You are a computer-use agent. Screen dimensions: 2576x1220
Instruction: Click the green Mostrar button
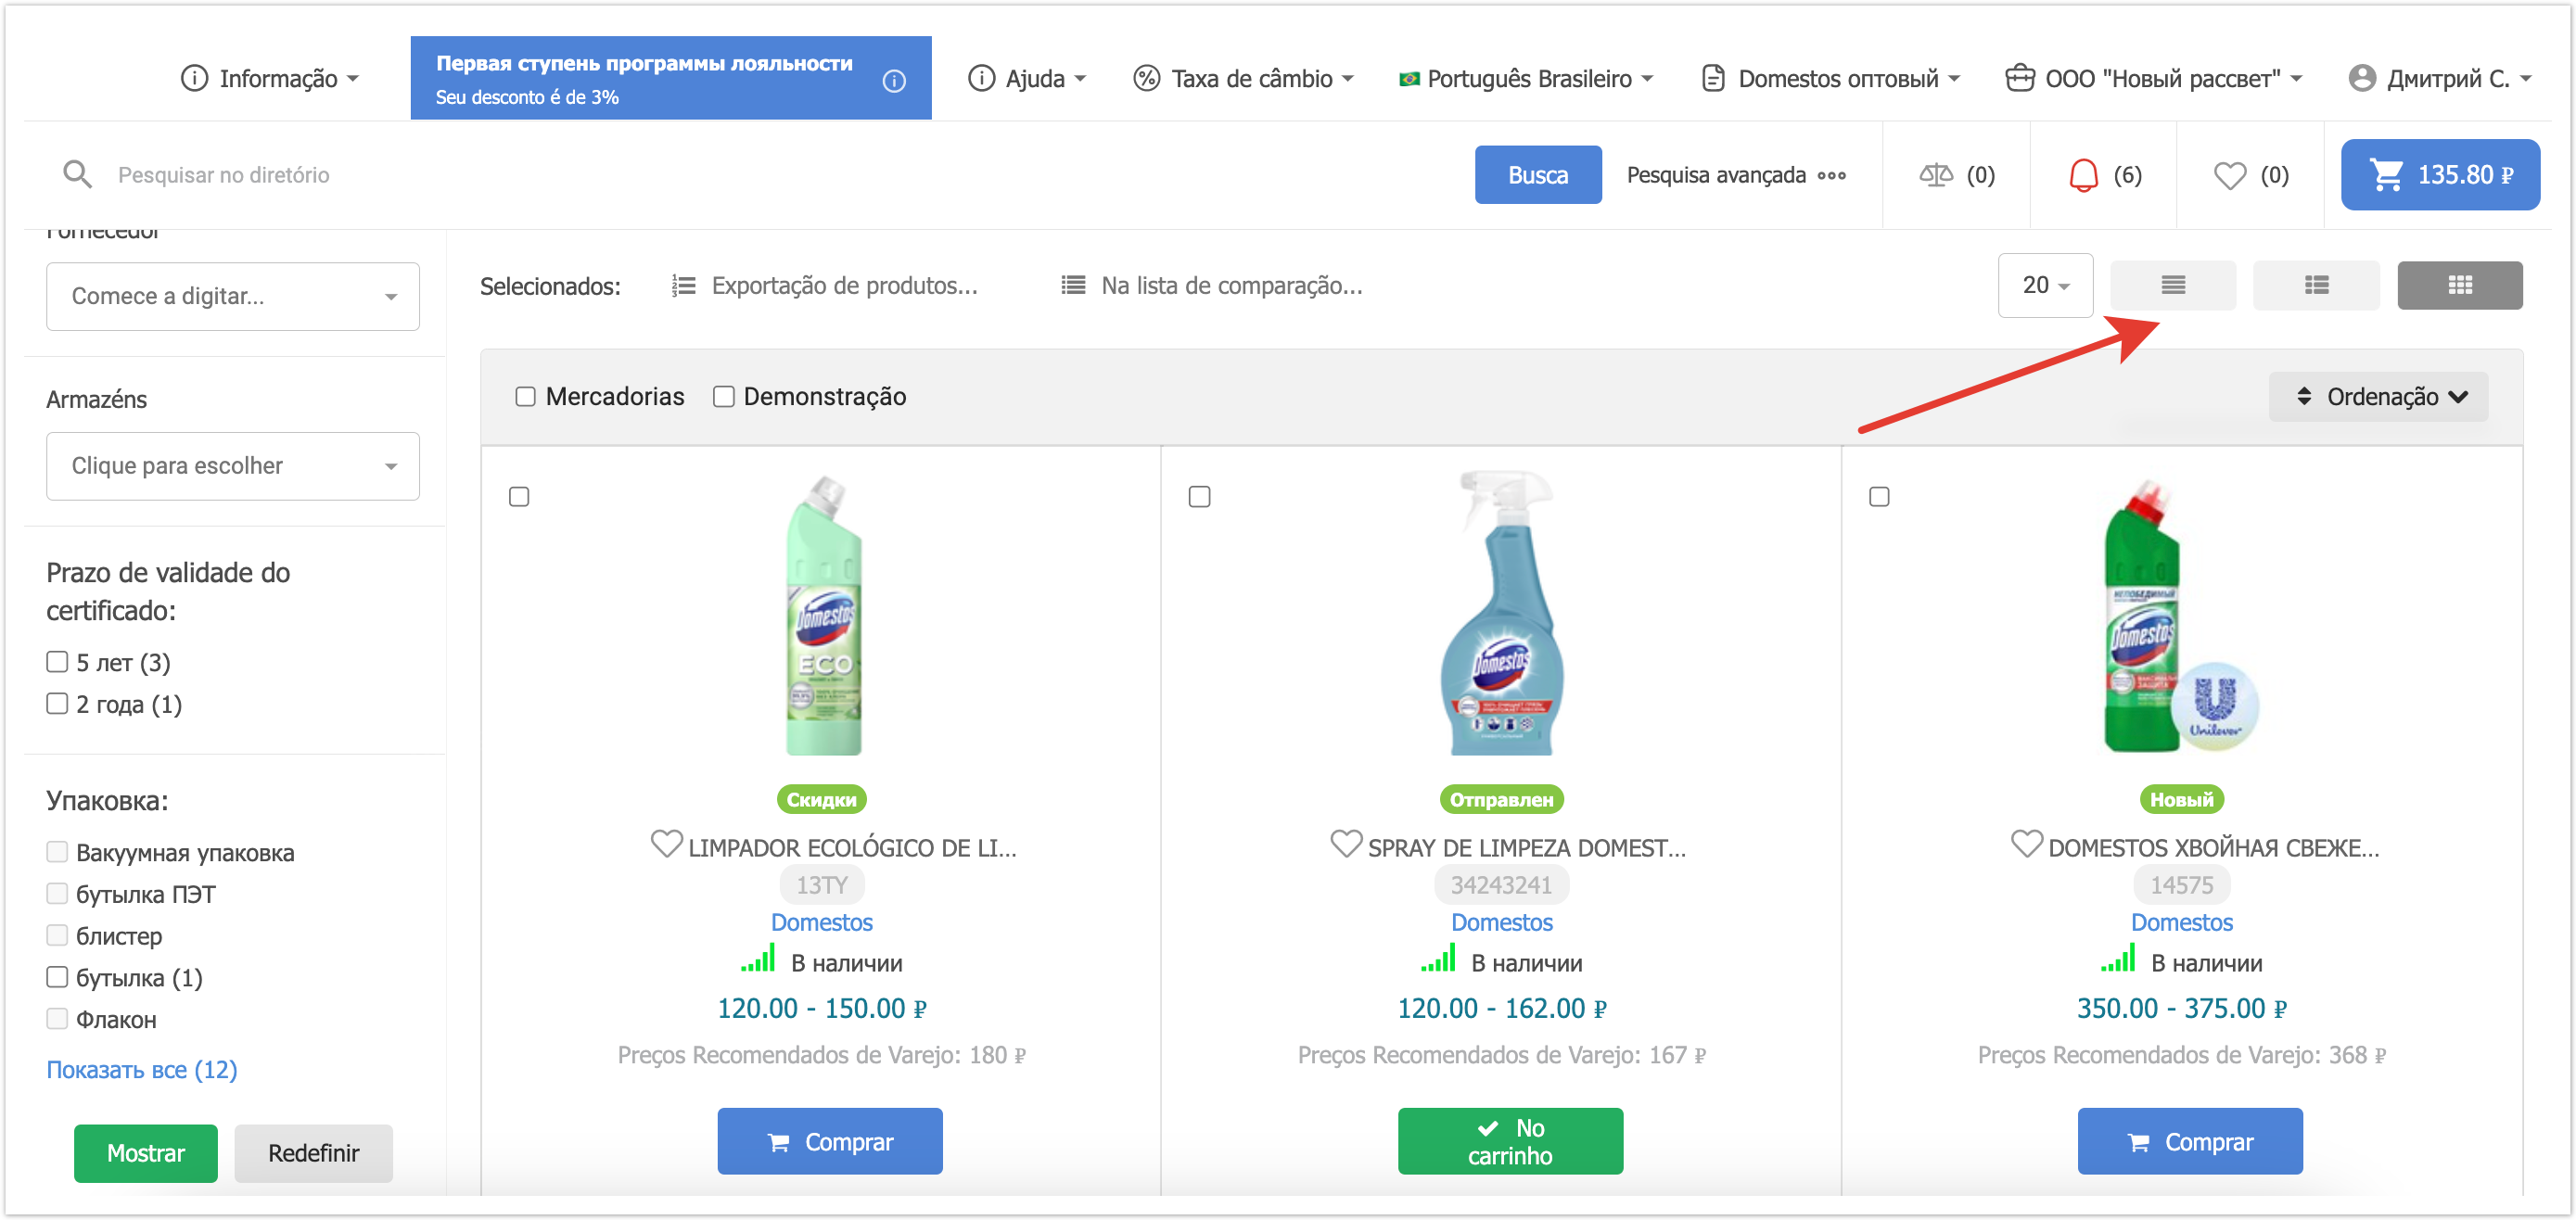coord(145,1153)
